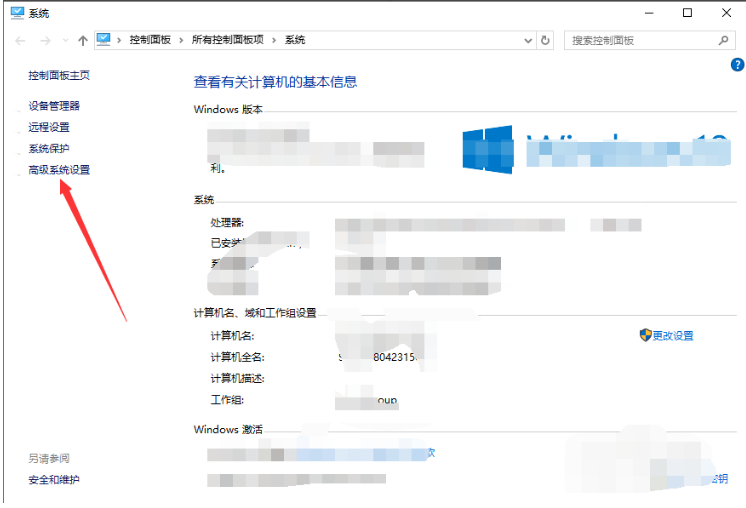This screenshot has width=746, height=508.
Task: Click the Forward navigation arrow
Action: (x=45, y=41)
